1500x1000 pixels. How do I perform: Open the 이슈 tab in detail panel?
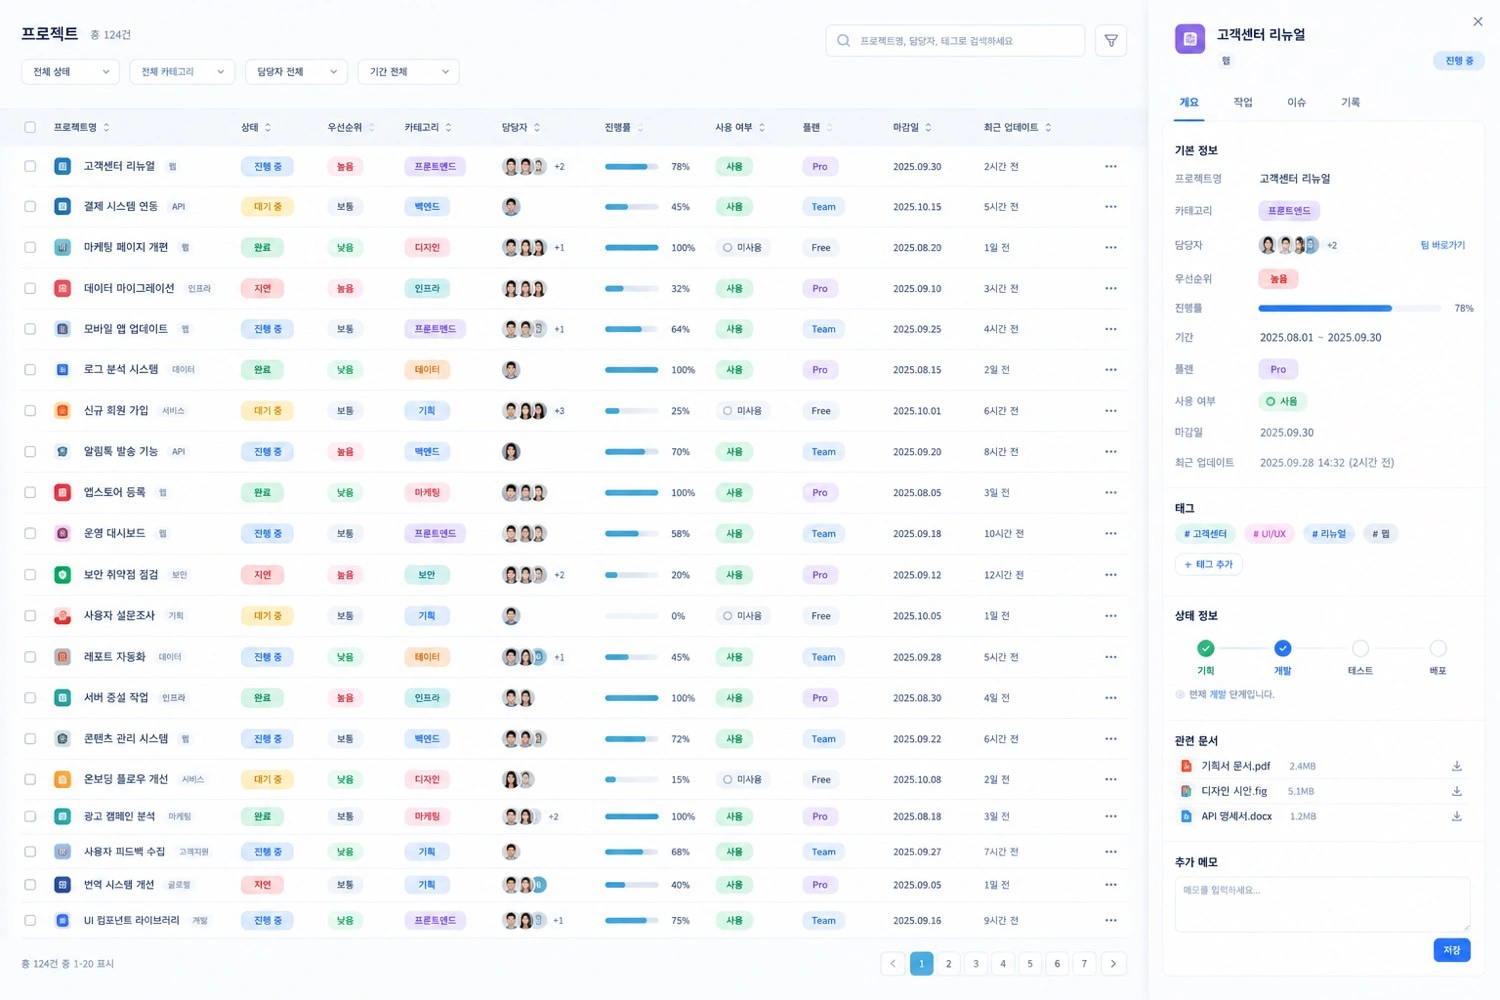1296,102
